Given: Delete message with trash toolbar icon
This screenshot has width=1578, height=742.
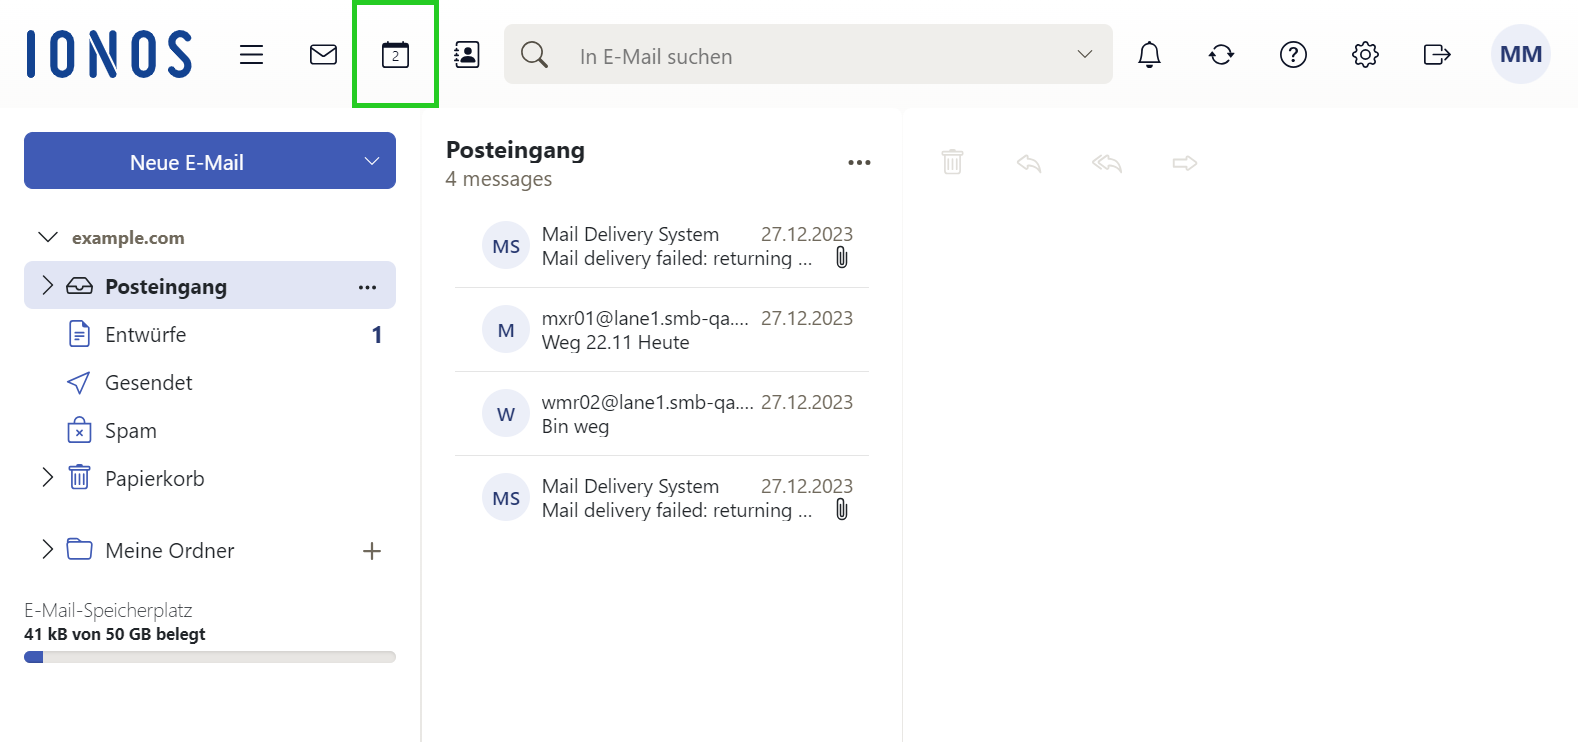Looking at the screenshot, I should tap(952, 162).
